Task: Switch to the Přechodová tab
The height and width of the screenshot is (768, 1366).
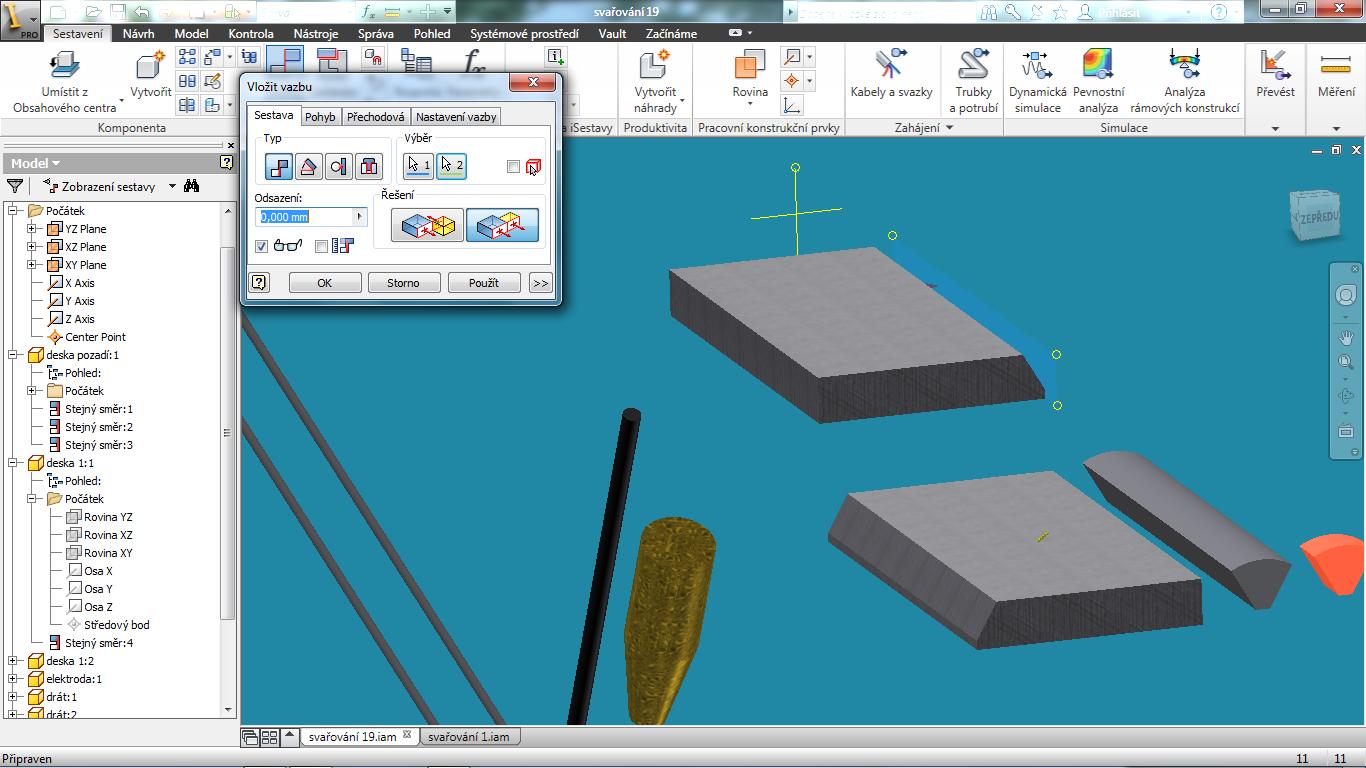Action: (x=375, y=117)
